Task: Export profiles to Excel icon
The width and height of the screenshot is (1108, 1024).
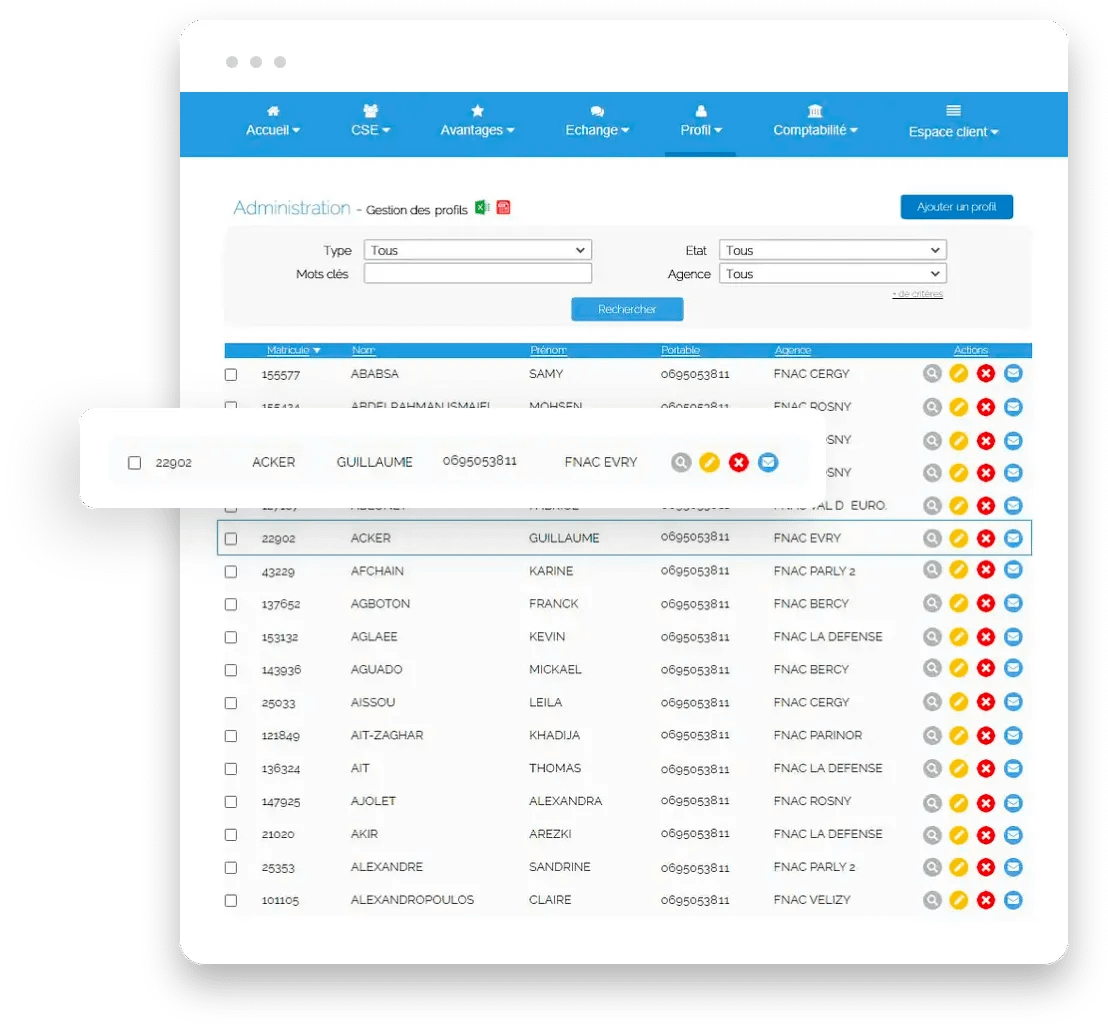Action: tap(482, 207)
